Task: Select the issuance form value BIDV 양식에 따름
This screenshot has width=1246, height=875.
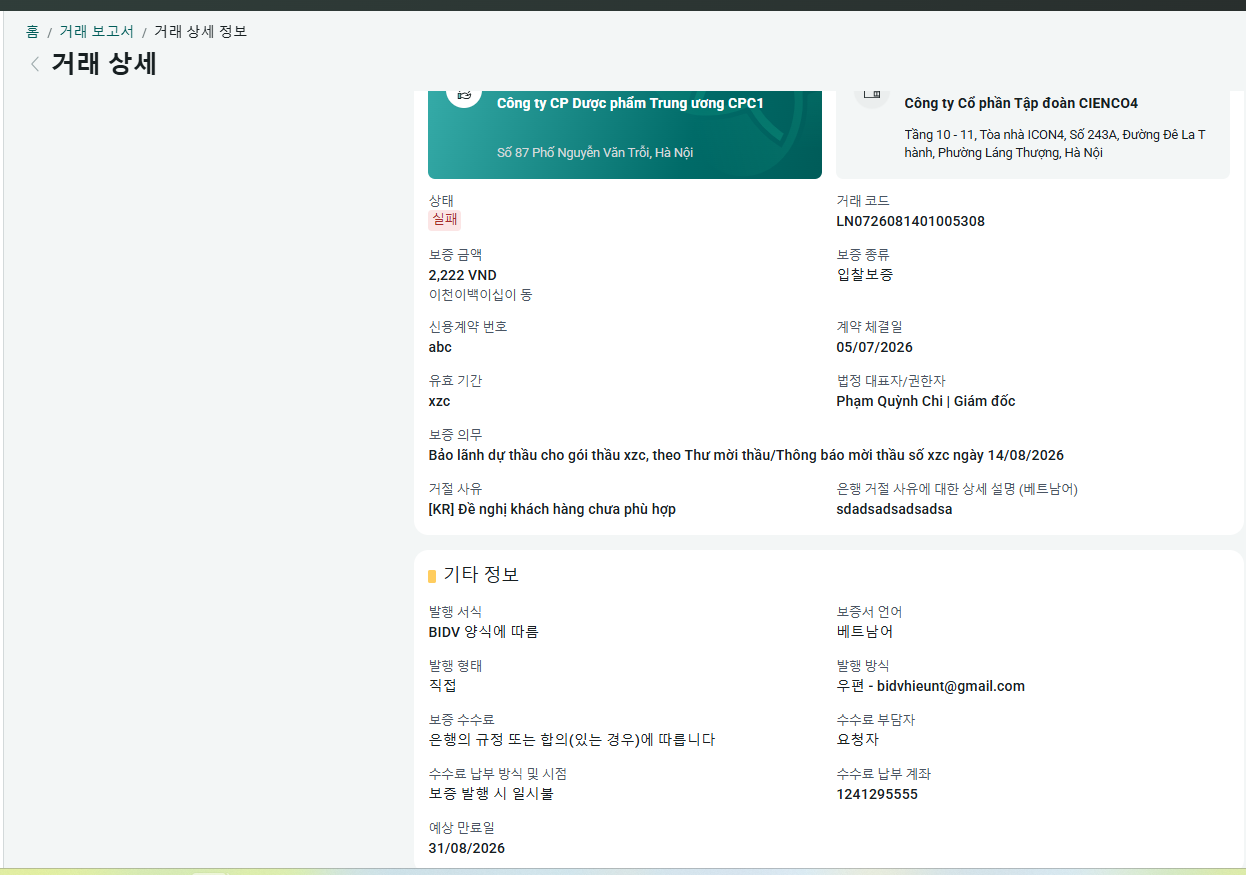Action: [483, 632]
